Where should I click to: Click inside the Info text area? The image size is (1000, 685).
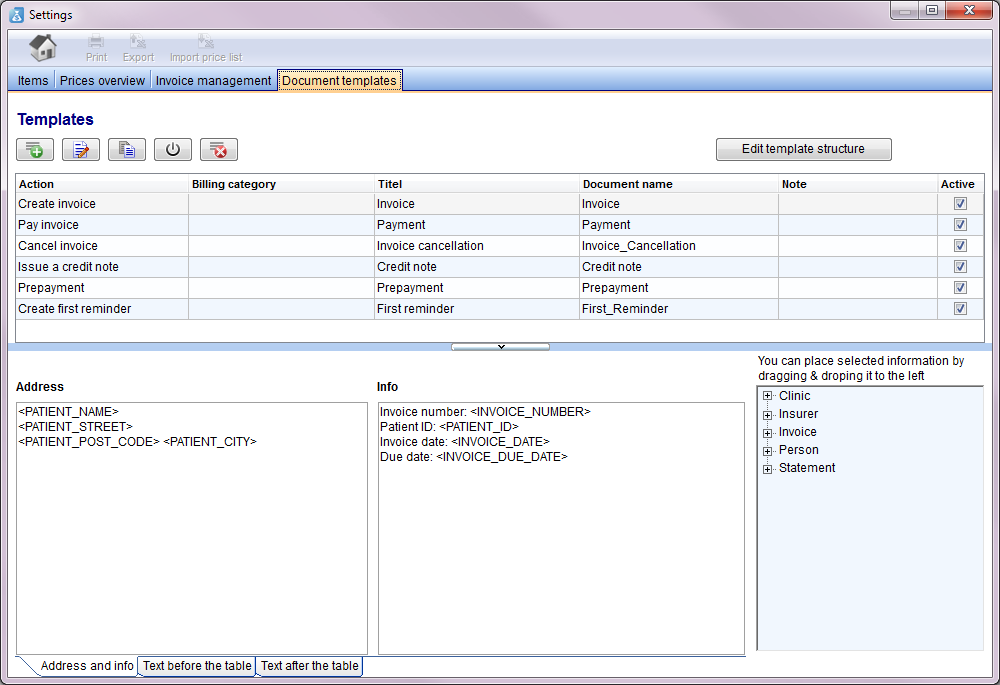561,528
